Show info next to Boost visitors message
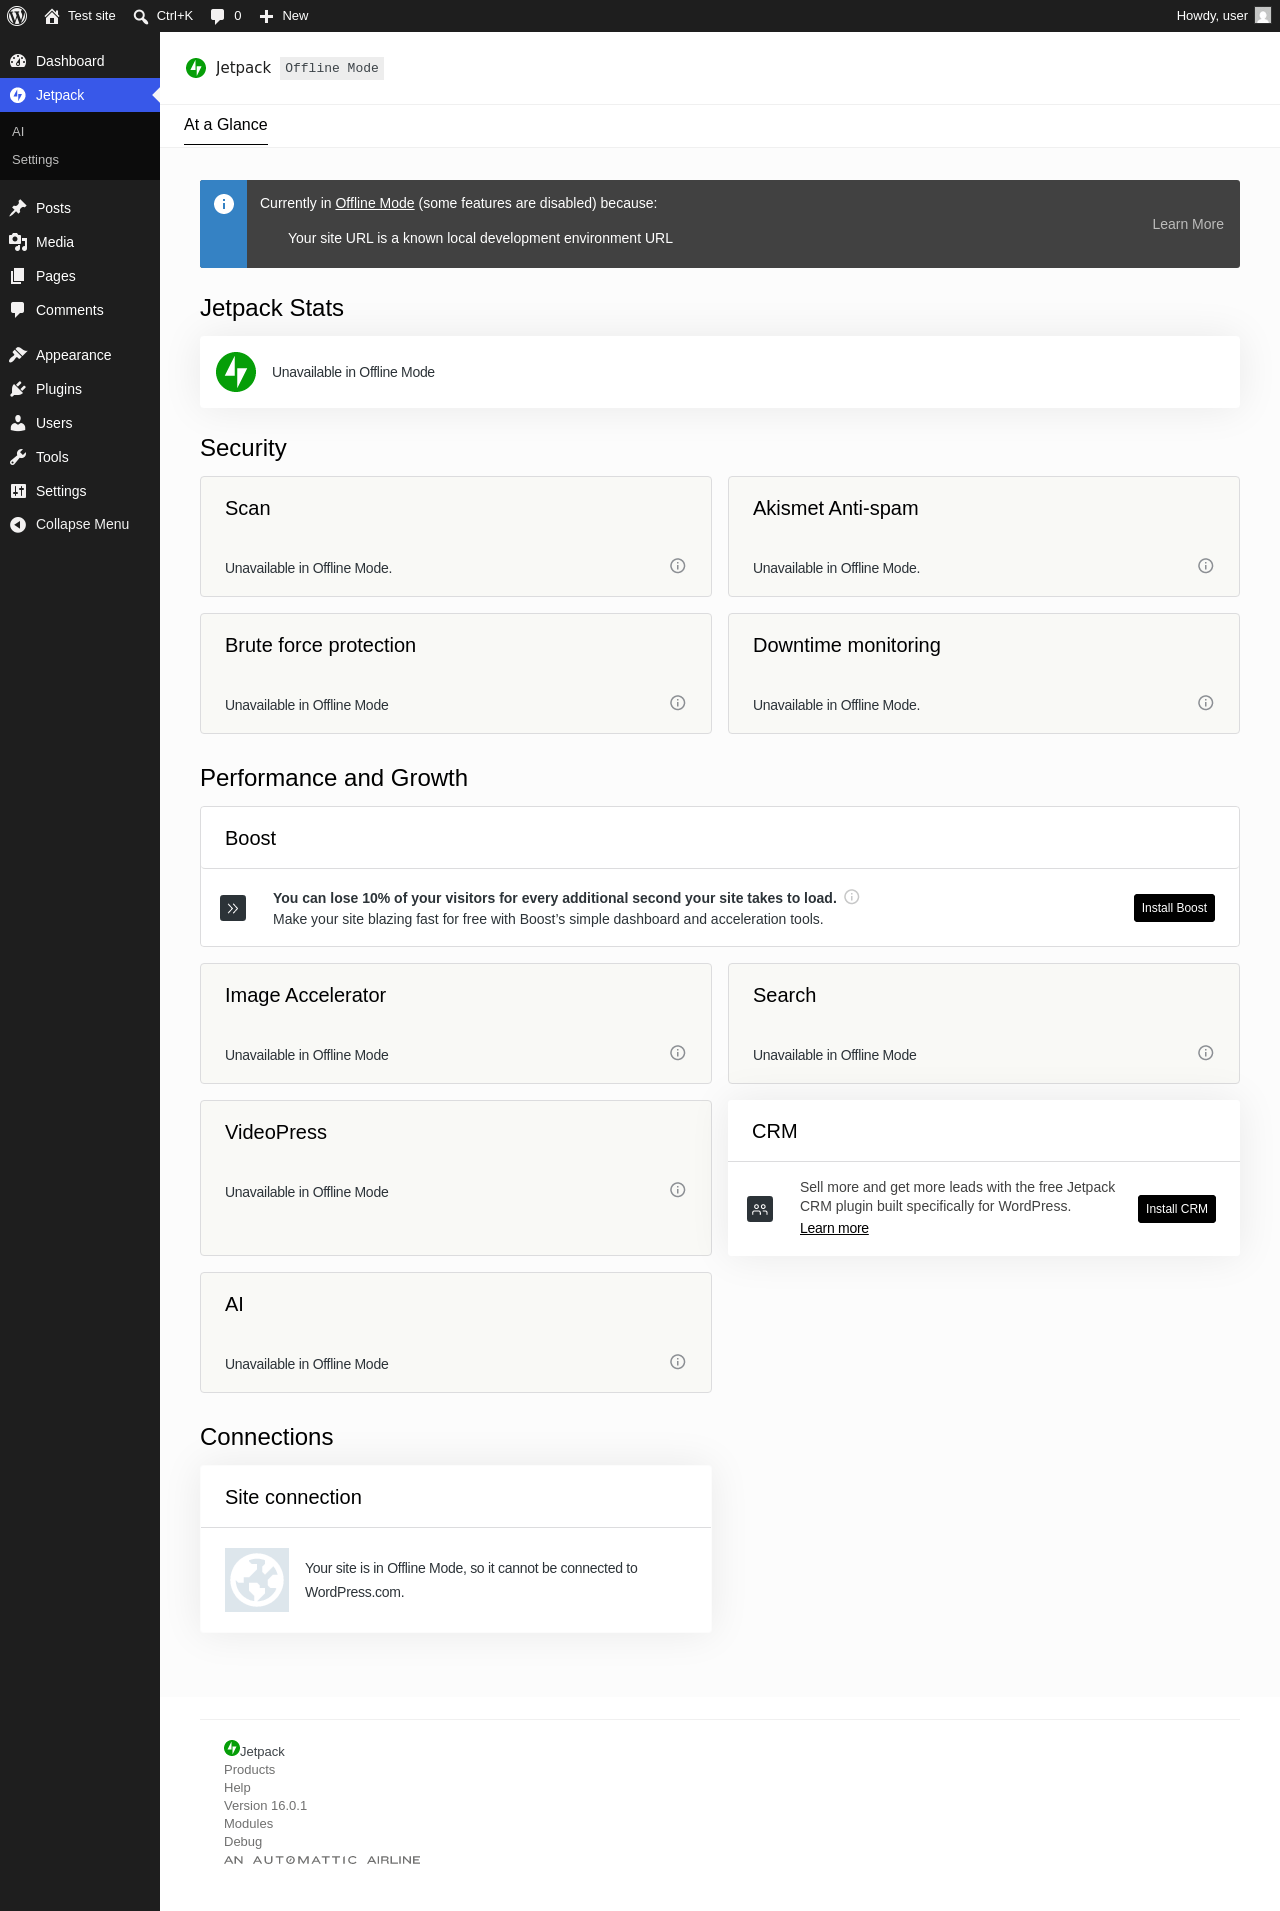The width and height of the screenshot is (1280, 1911). 852,897
